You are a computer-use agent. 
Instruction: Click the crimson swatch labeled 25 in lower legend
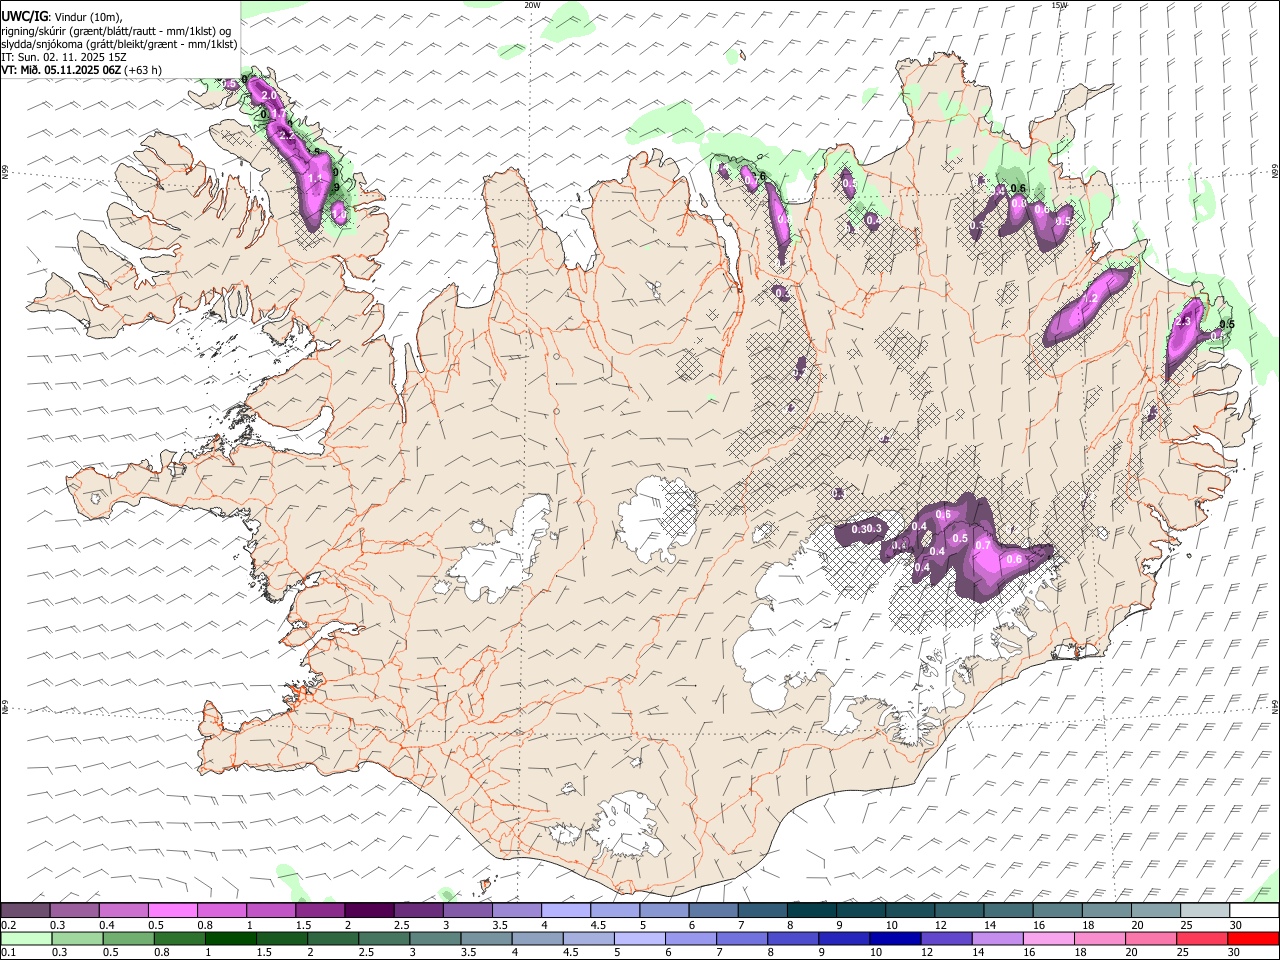point(1201,938)
